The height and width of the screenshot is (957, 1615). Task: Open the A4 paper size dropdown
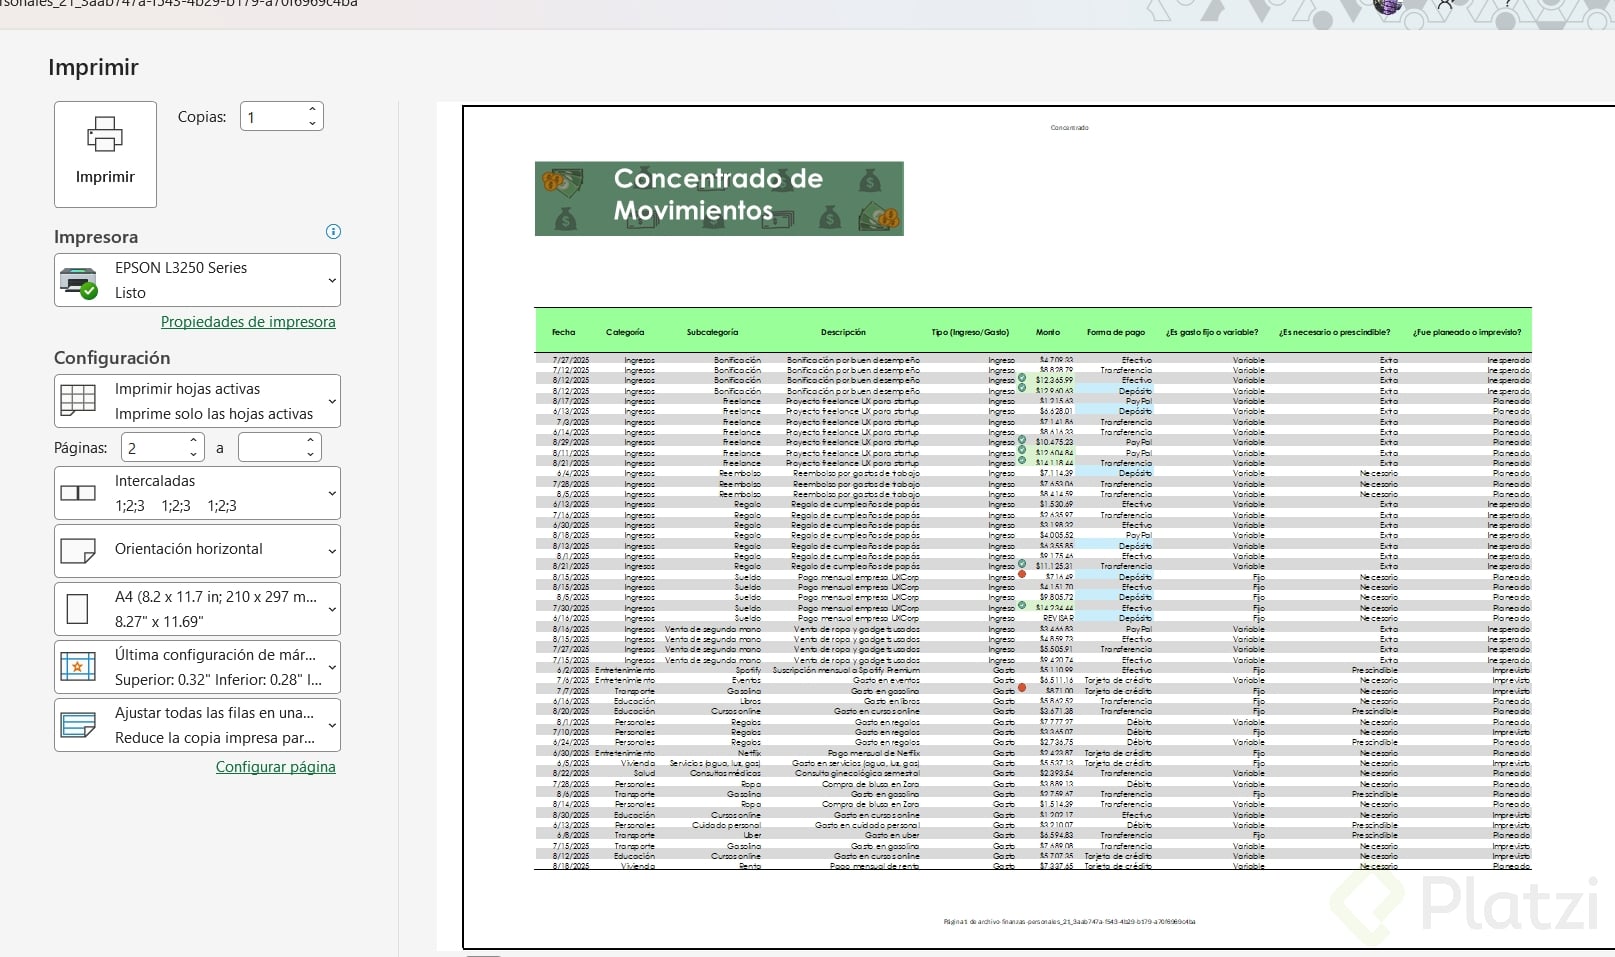pos(197,609)
